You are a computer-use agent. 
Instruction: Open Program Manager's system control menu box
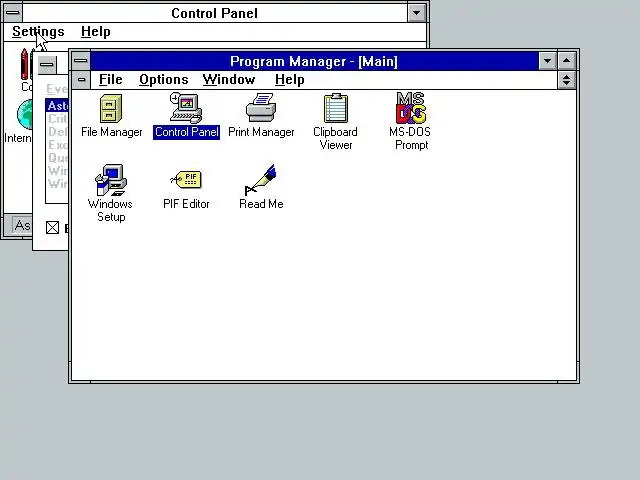pos(80,61)
